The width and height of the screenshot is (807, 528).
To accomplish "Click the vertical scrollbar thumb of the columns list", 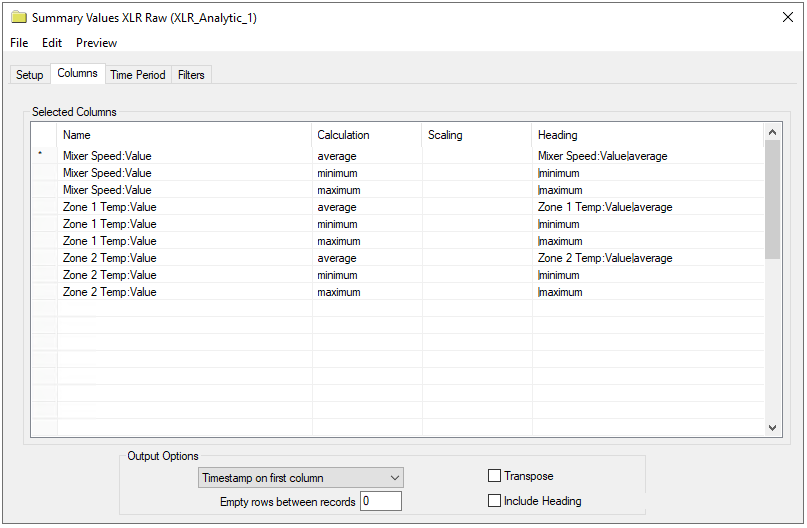I will [772, 199].
